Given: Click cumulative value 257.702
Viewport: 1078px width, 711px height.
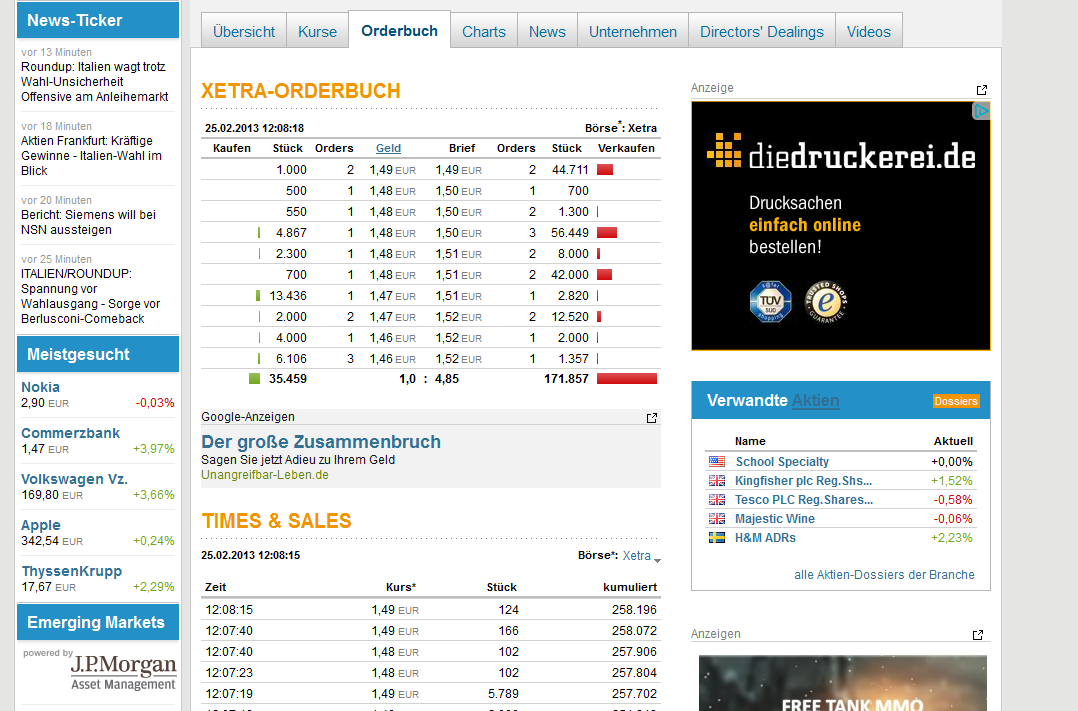Looking at the screenshot, I should point(635,694).
